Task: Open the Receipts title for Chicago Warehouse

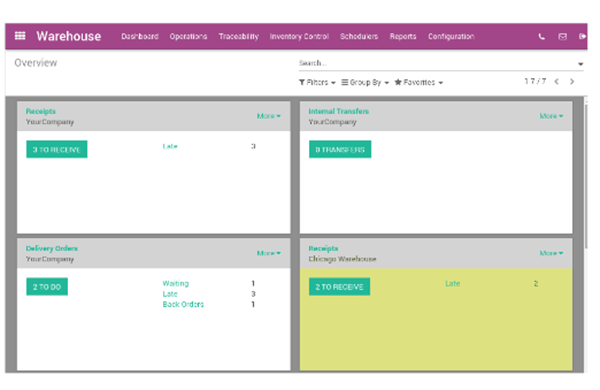Action: pyautogui.click(x=323, y=248)
